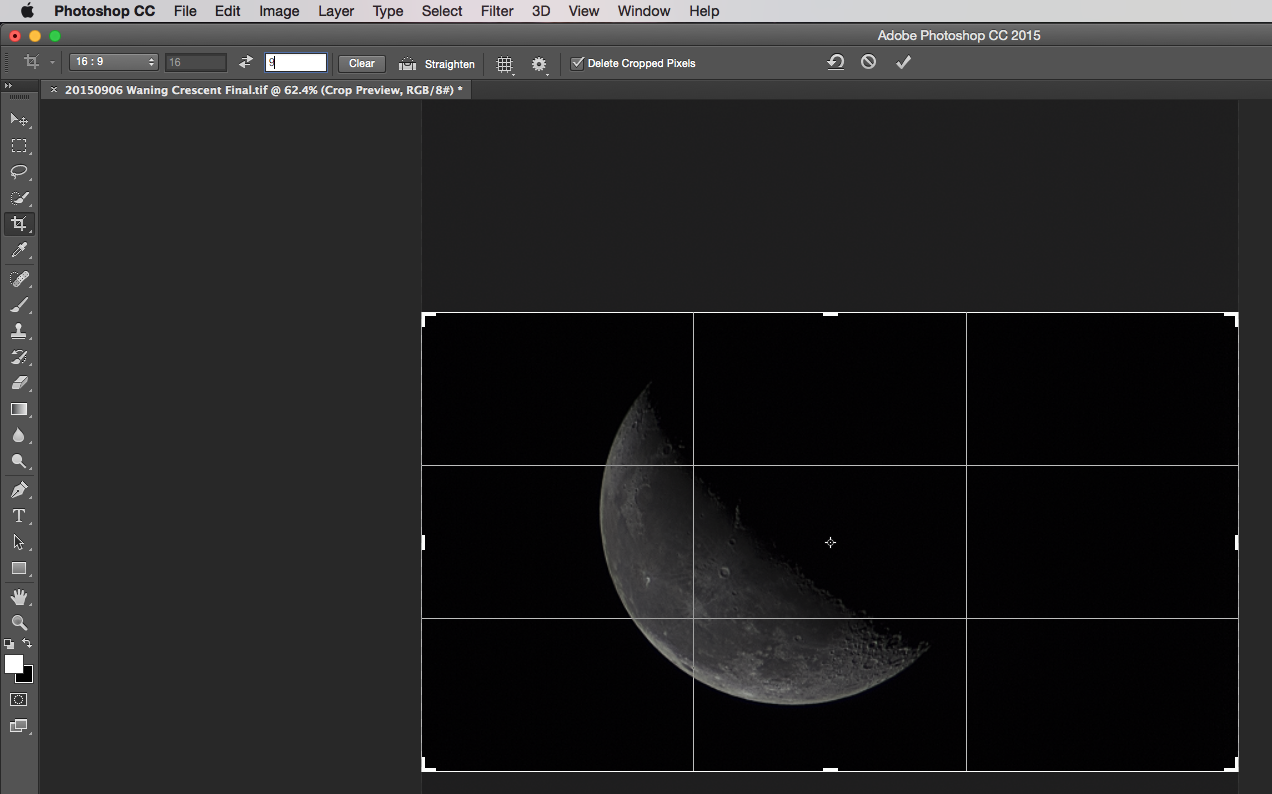Open the 16:9 aspect ratio dropdown
Viewport: 1272px width, 794px height.
tap(113, 62)
